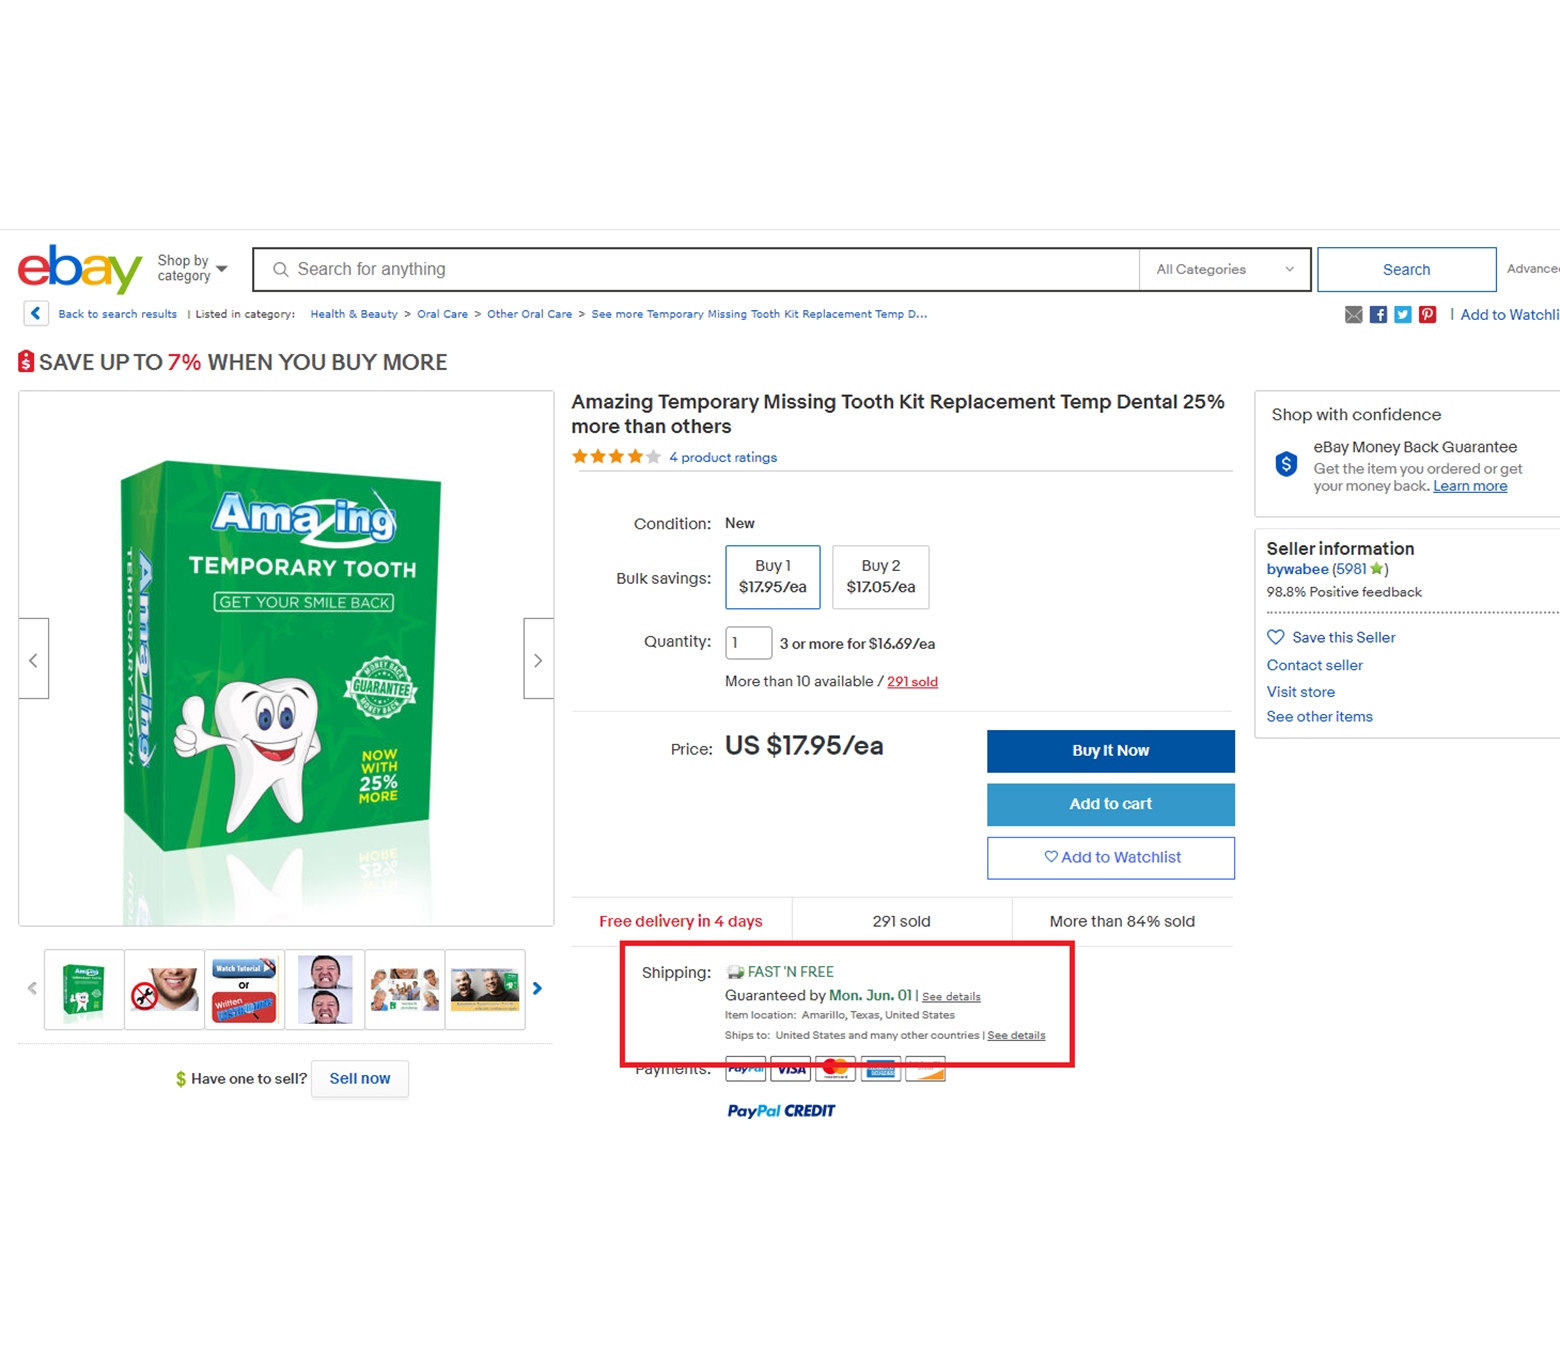
Task: Click the Buy It Now button
Action: coord(1111,751)
